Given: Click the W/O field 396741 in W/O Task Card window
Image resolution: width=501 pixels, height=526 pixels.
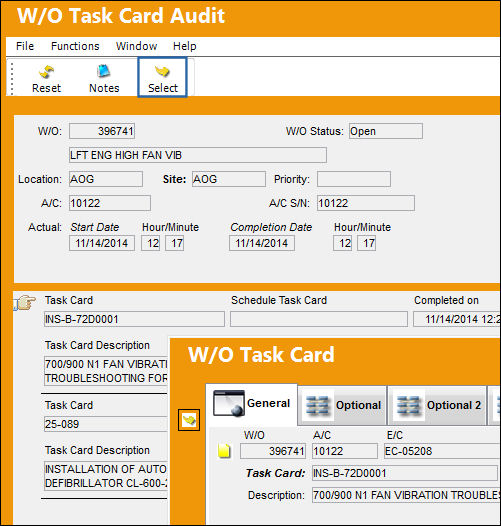Looking at the screenshot, I should coord(273,451).
